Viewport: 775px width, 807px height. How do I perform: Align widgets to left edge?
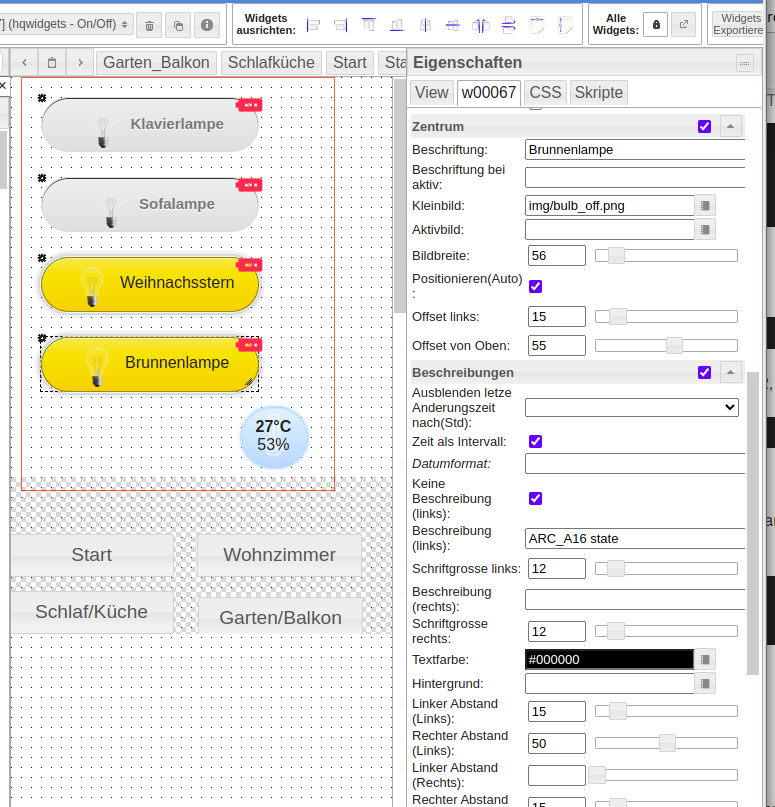click(x=313, y=25)
